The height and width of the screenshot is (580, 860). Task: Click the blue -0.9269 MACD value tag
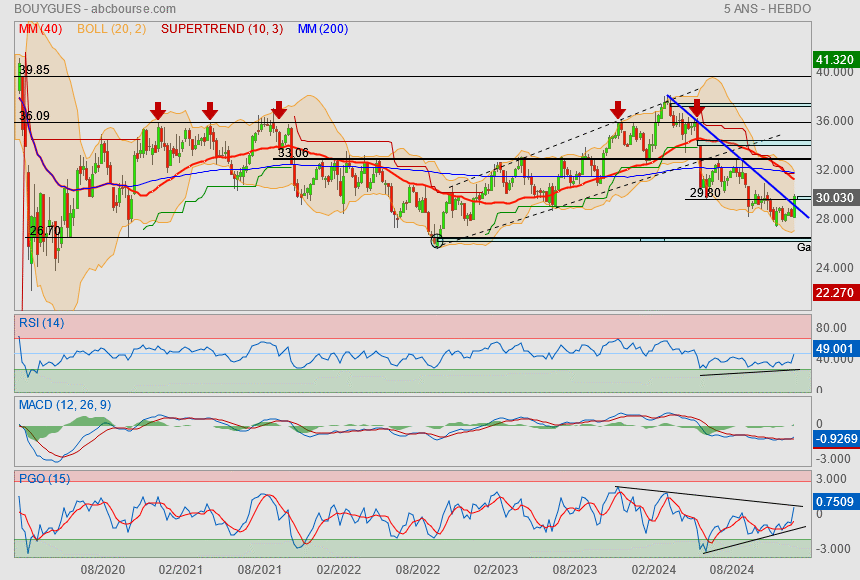tap(836, 438)
